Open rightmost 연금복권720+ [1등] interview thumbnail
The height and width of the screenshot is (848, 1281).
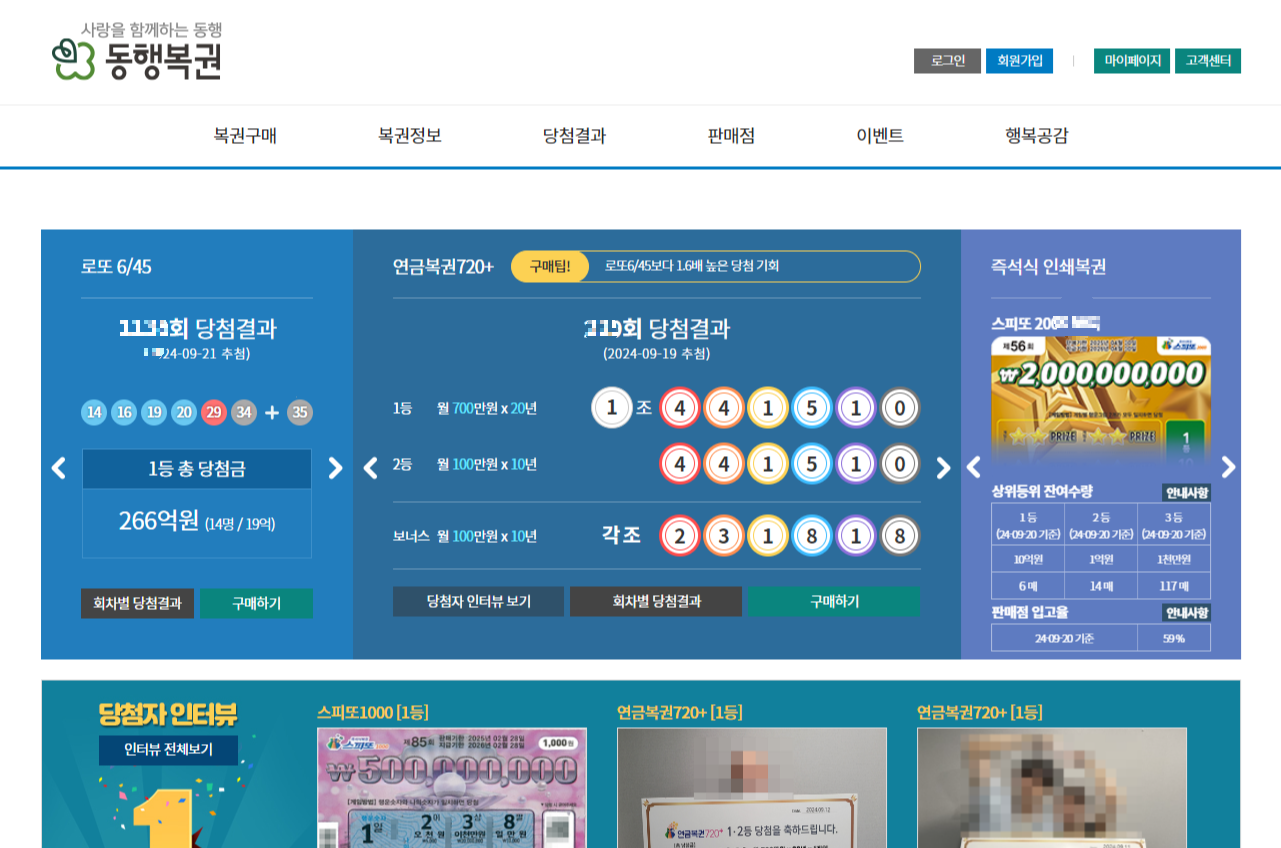[1052, 788]
